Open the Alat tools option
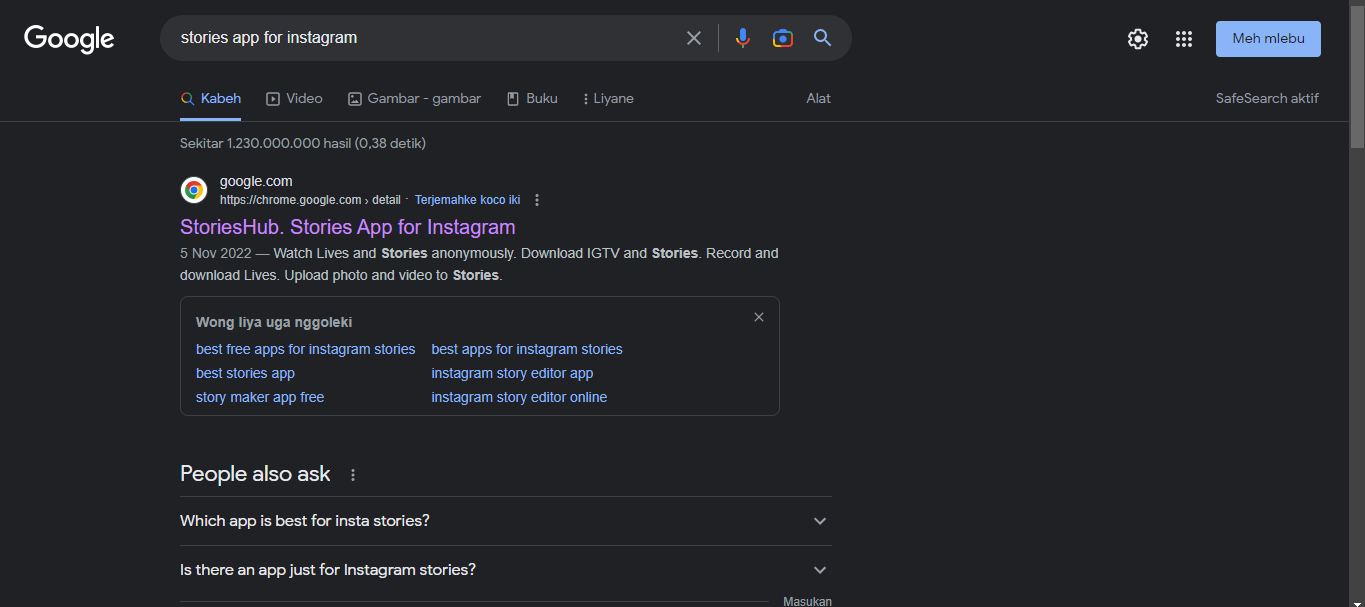The height and width of the screenshot is (607, 1365). click(819, 98)
